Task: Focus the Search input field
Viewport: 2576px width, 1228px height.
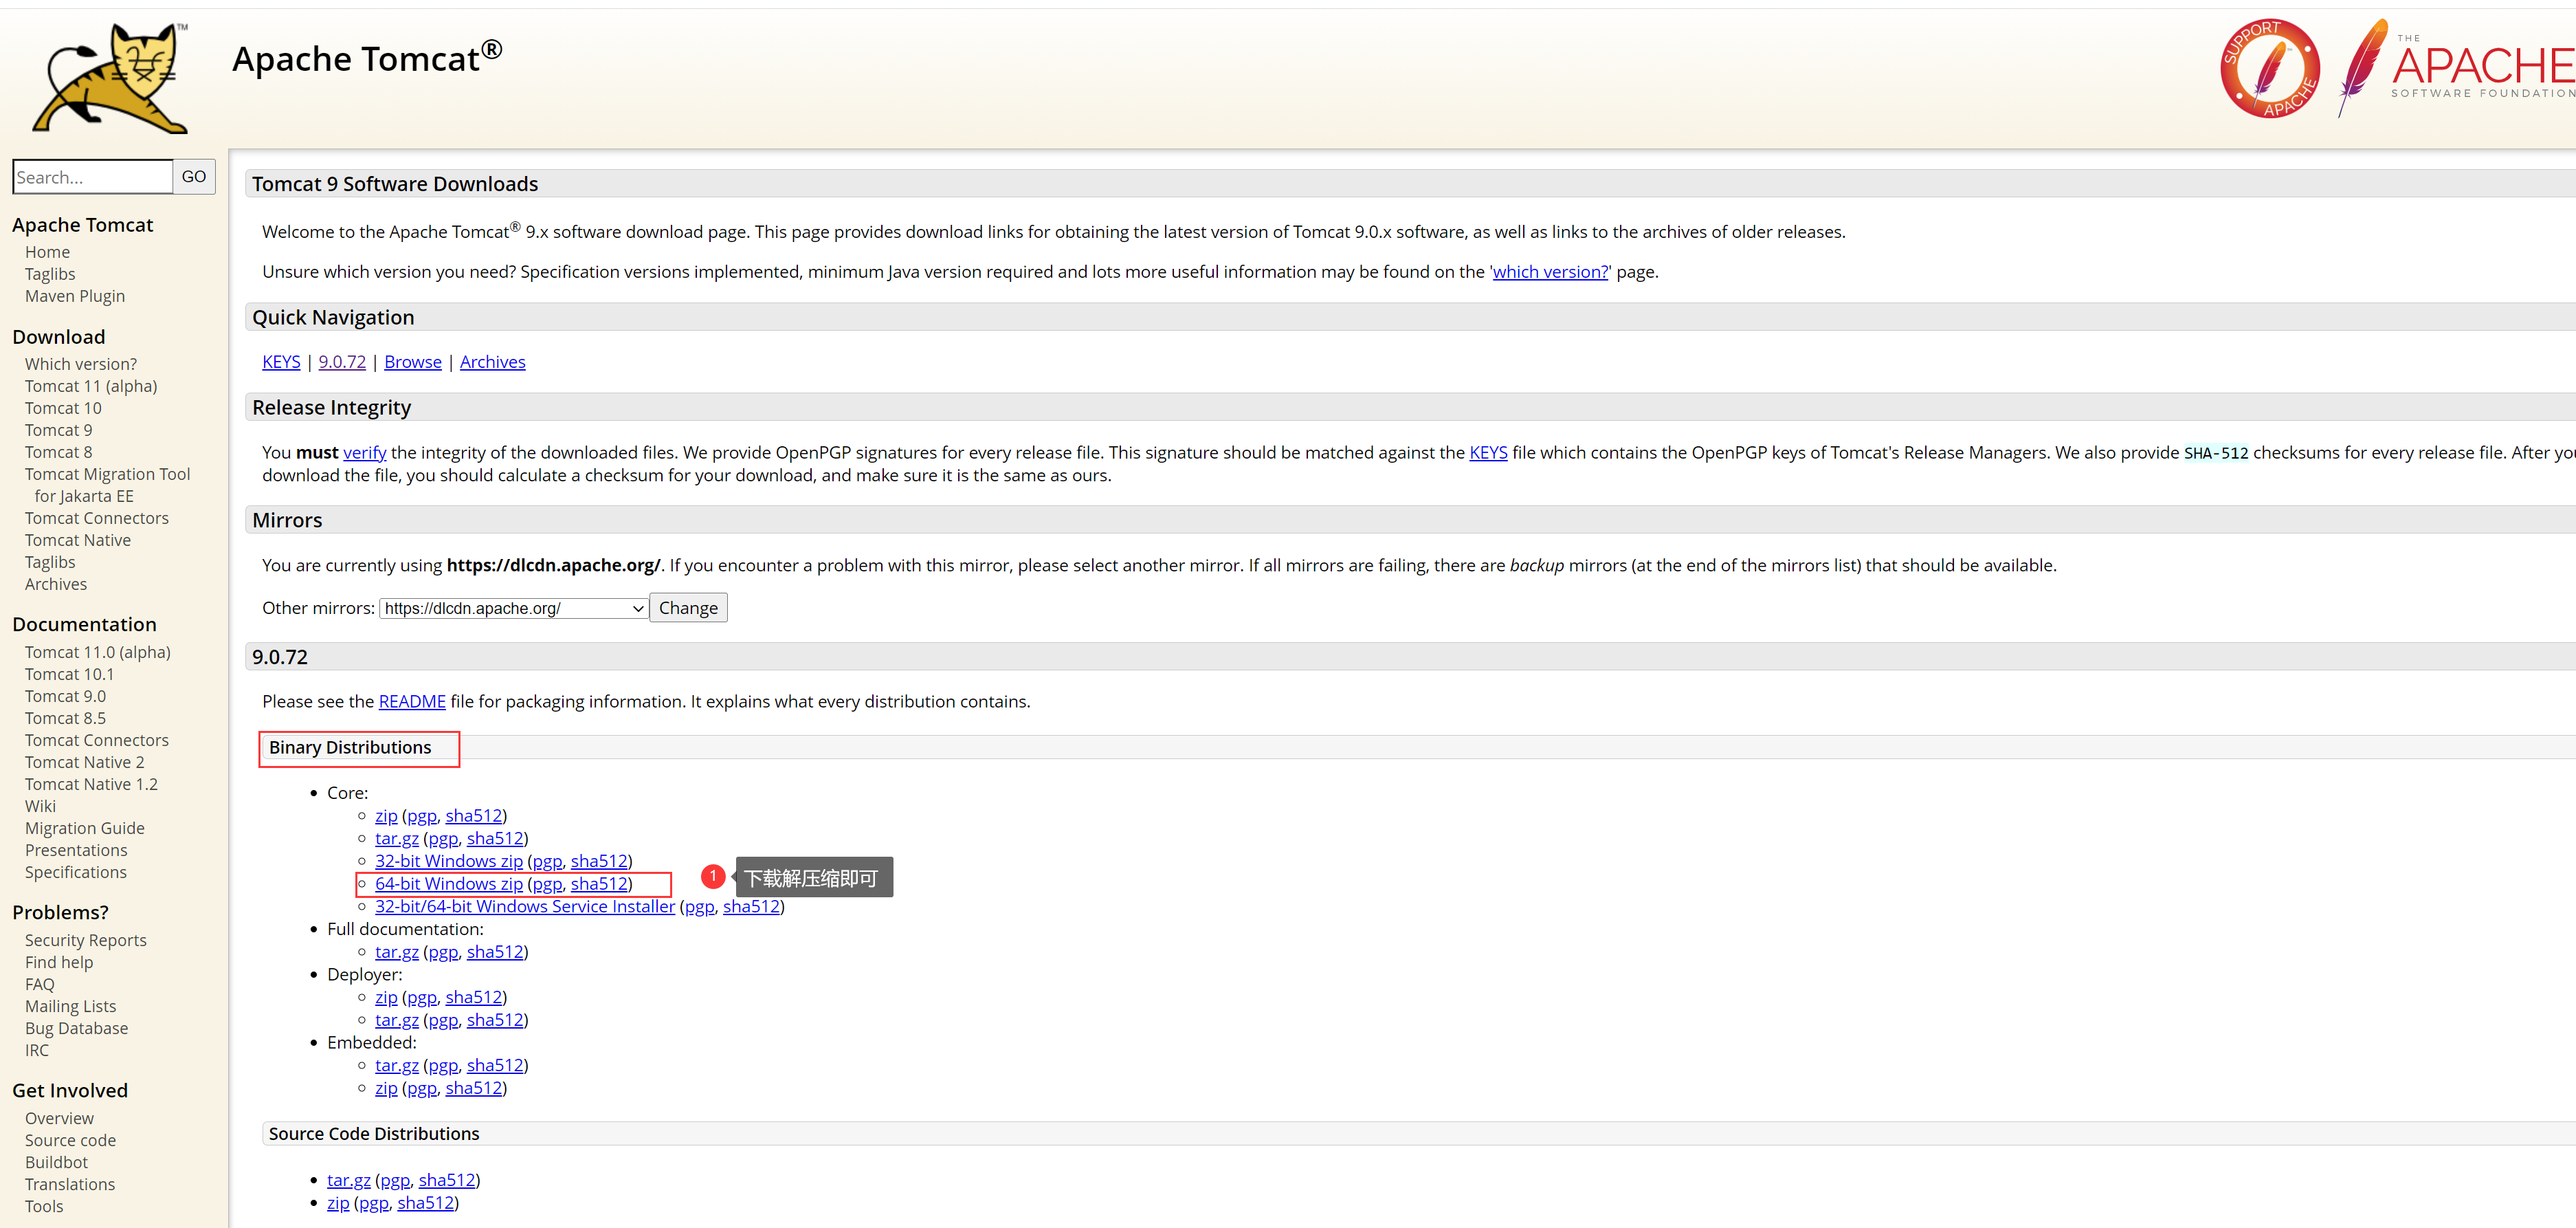Action: point(92,177)
